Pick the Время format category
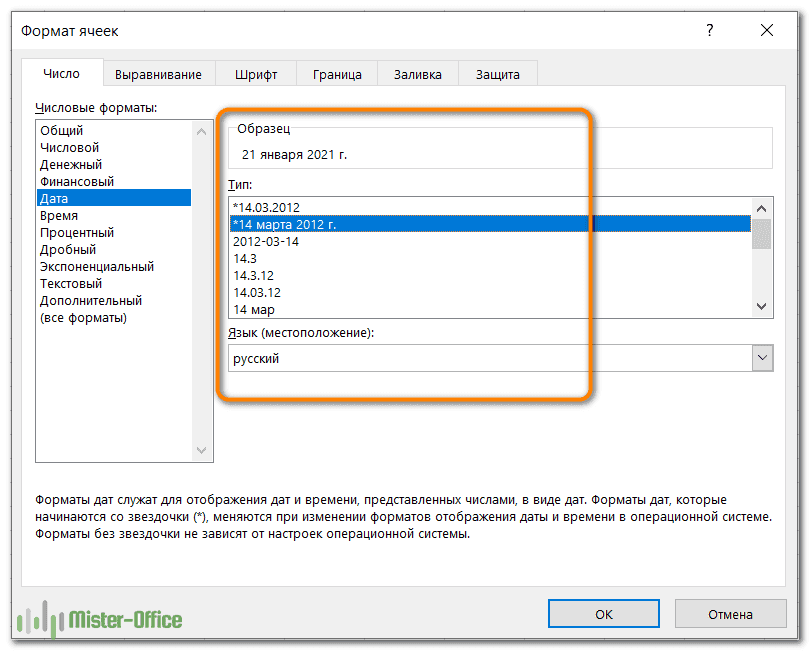Screen dimensions: 810x651 click(x=59, y=216)
